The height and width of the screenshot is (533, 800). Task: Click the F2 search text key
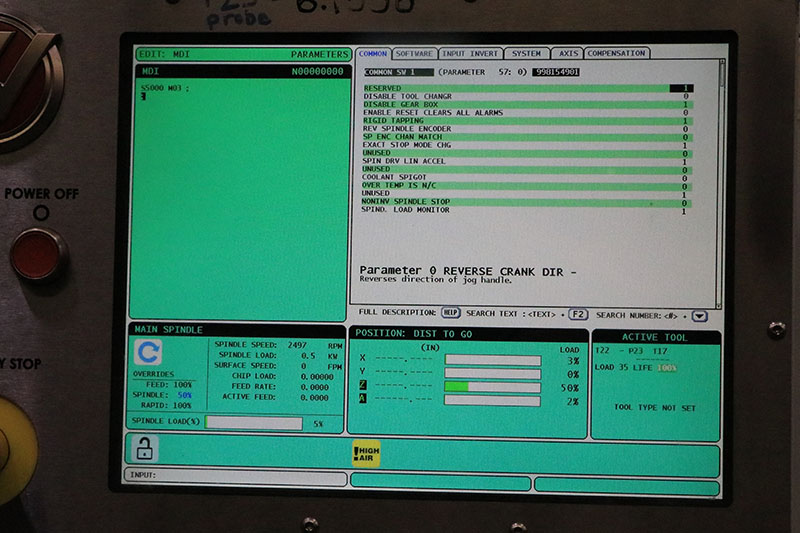pyautogui.click(x=578, y=314)
